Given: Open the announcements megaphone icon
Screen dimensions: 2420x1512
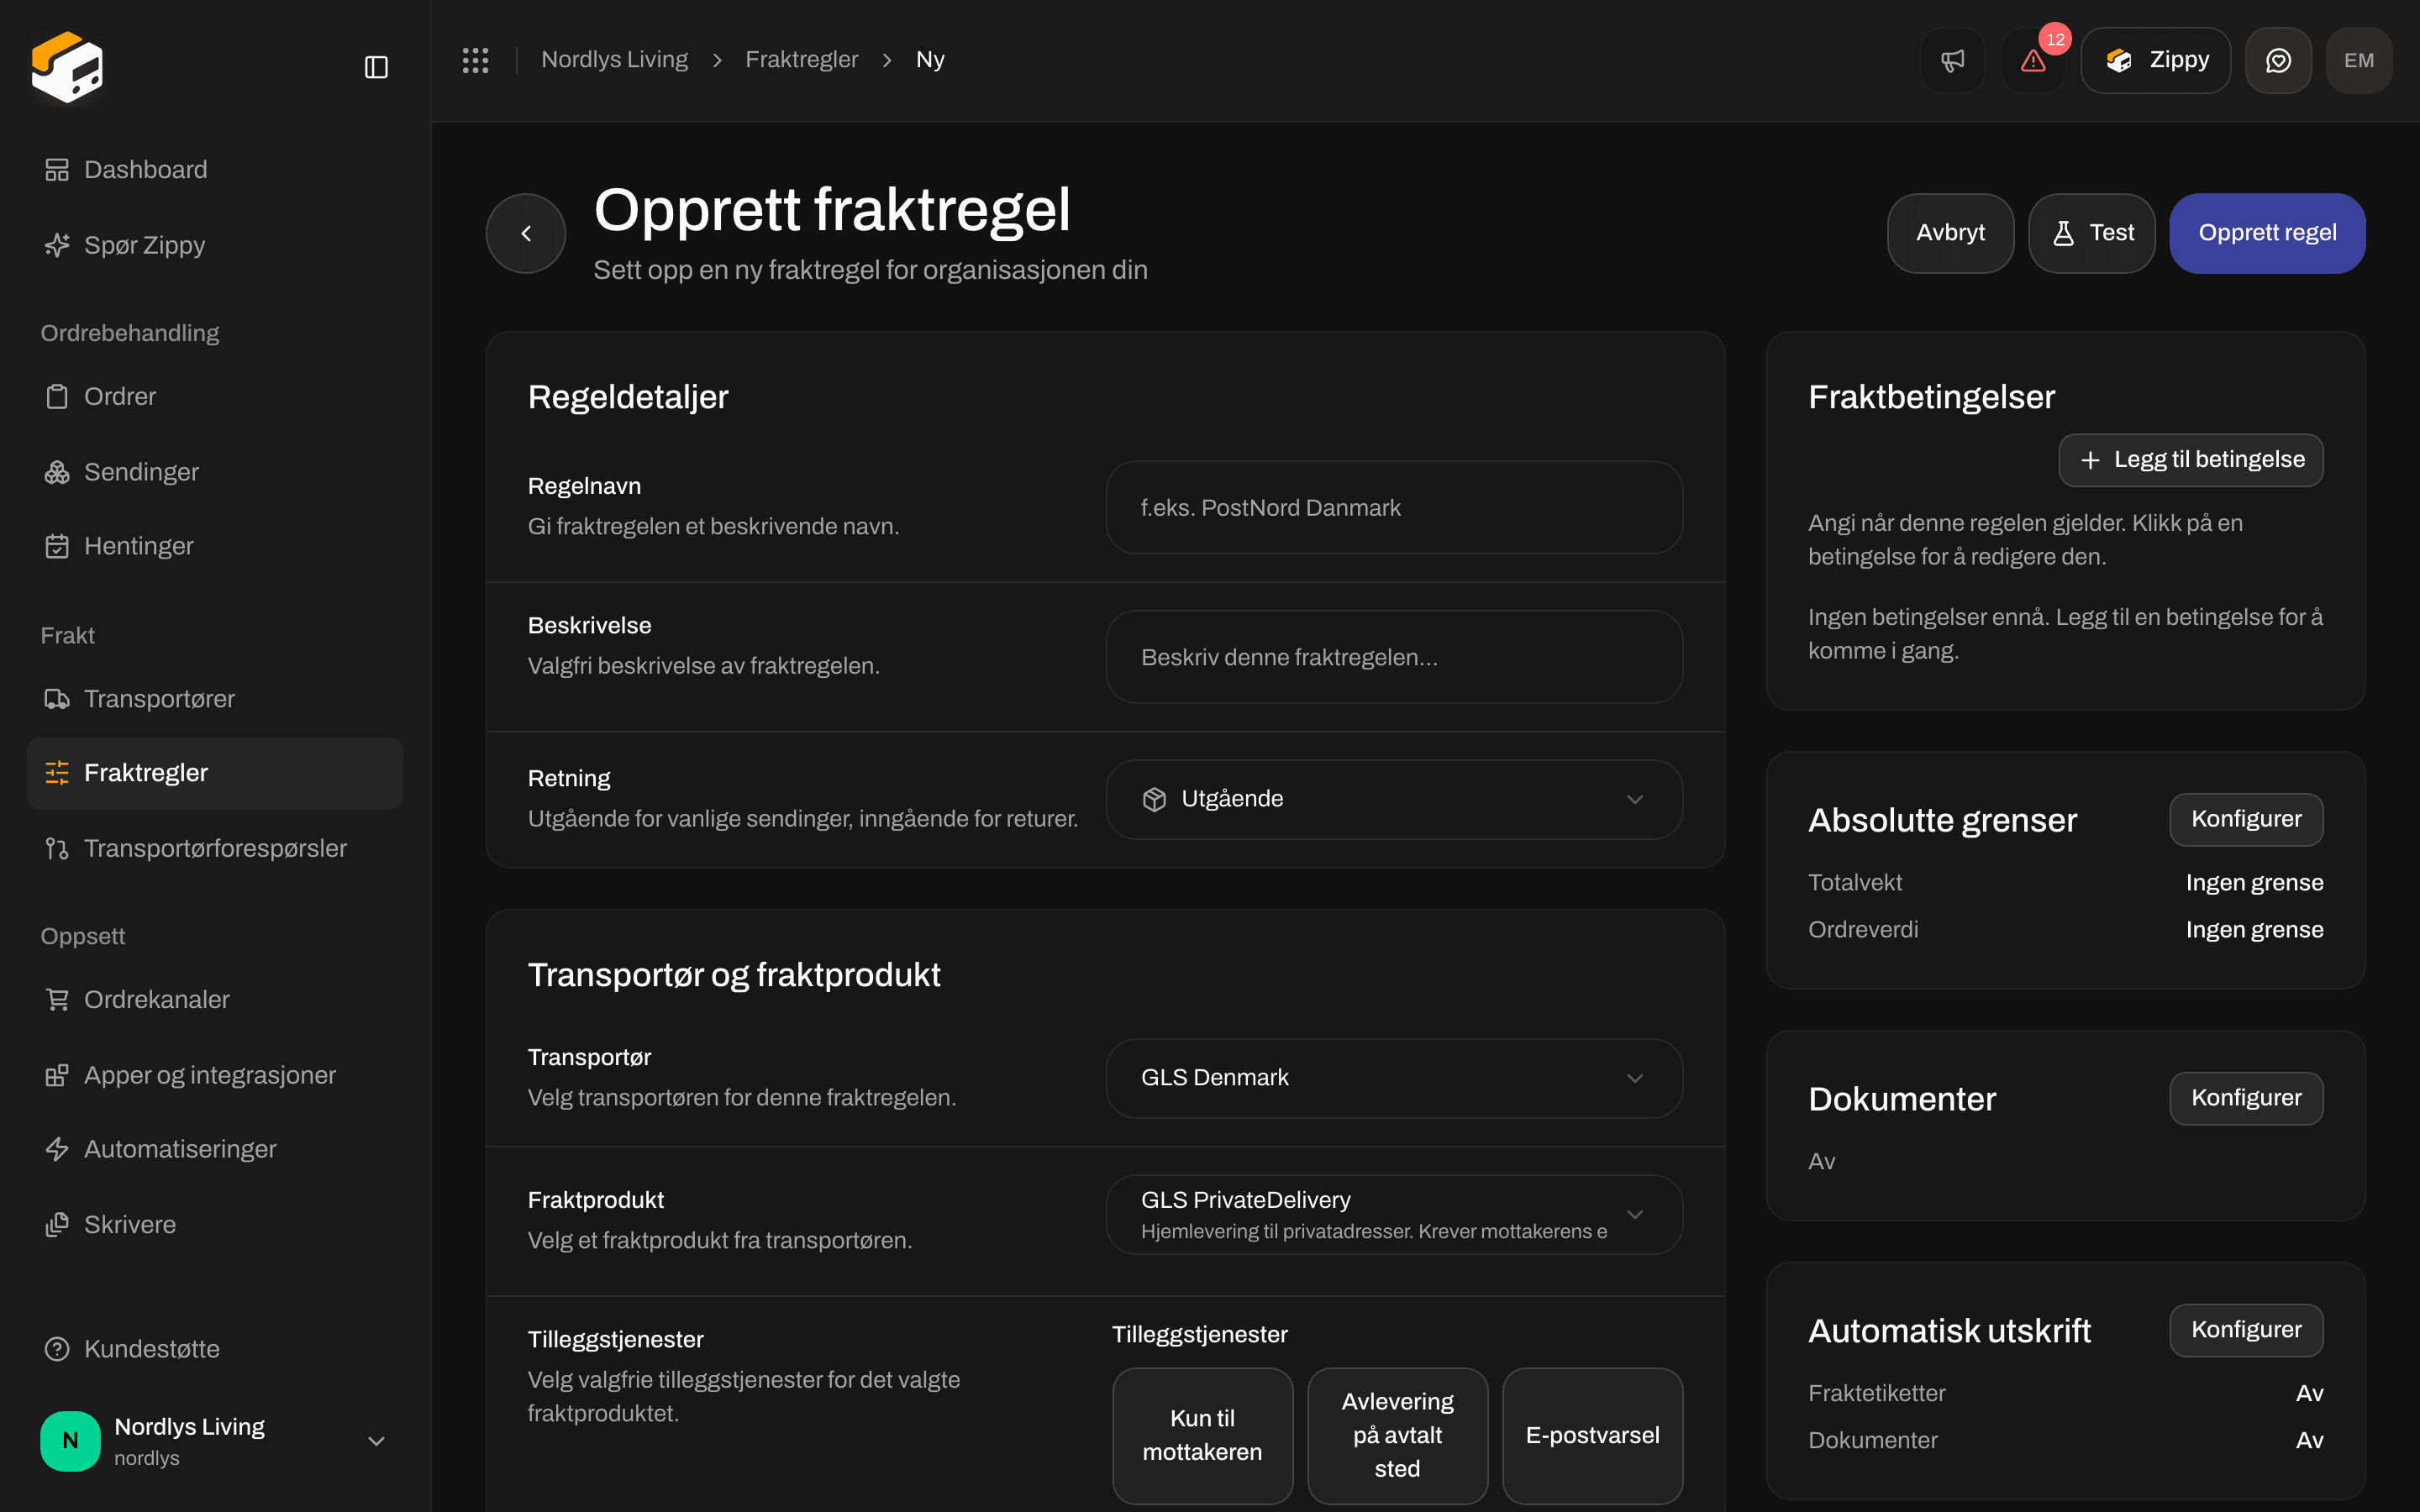Looking at the screenshot, I should [x=1952, y=60].
